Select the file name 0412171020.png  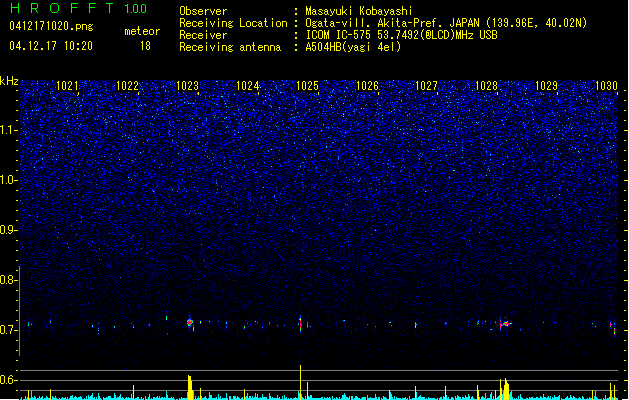click(x=51, y=26)
